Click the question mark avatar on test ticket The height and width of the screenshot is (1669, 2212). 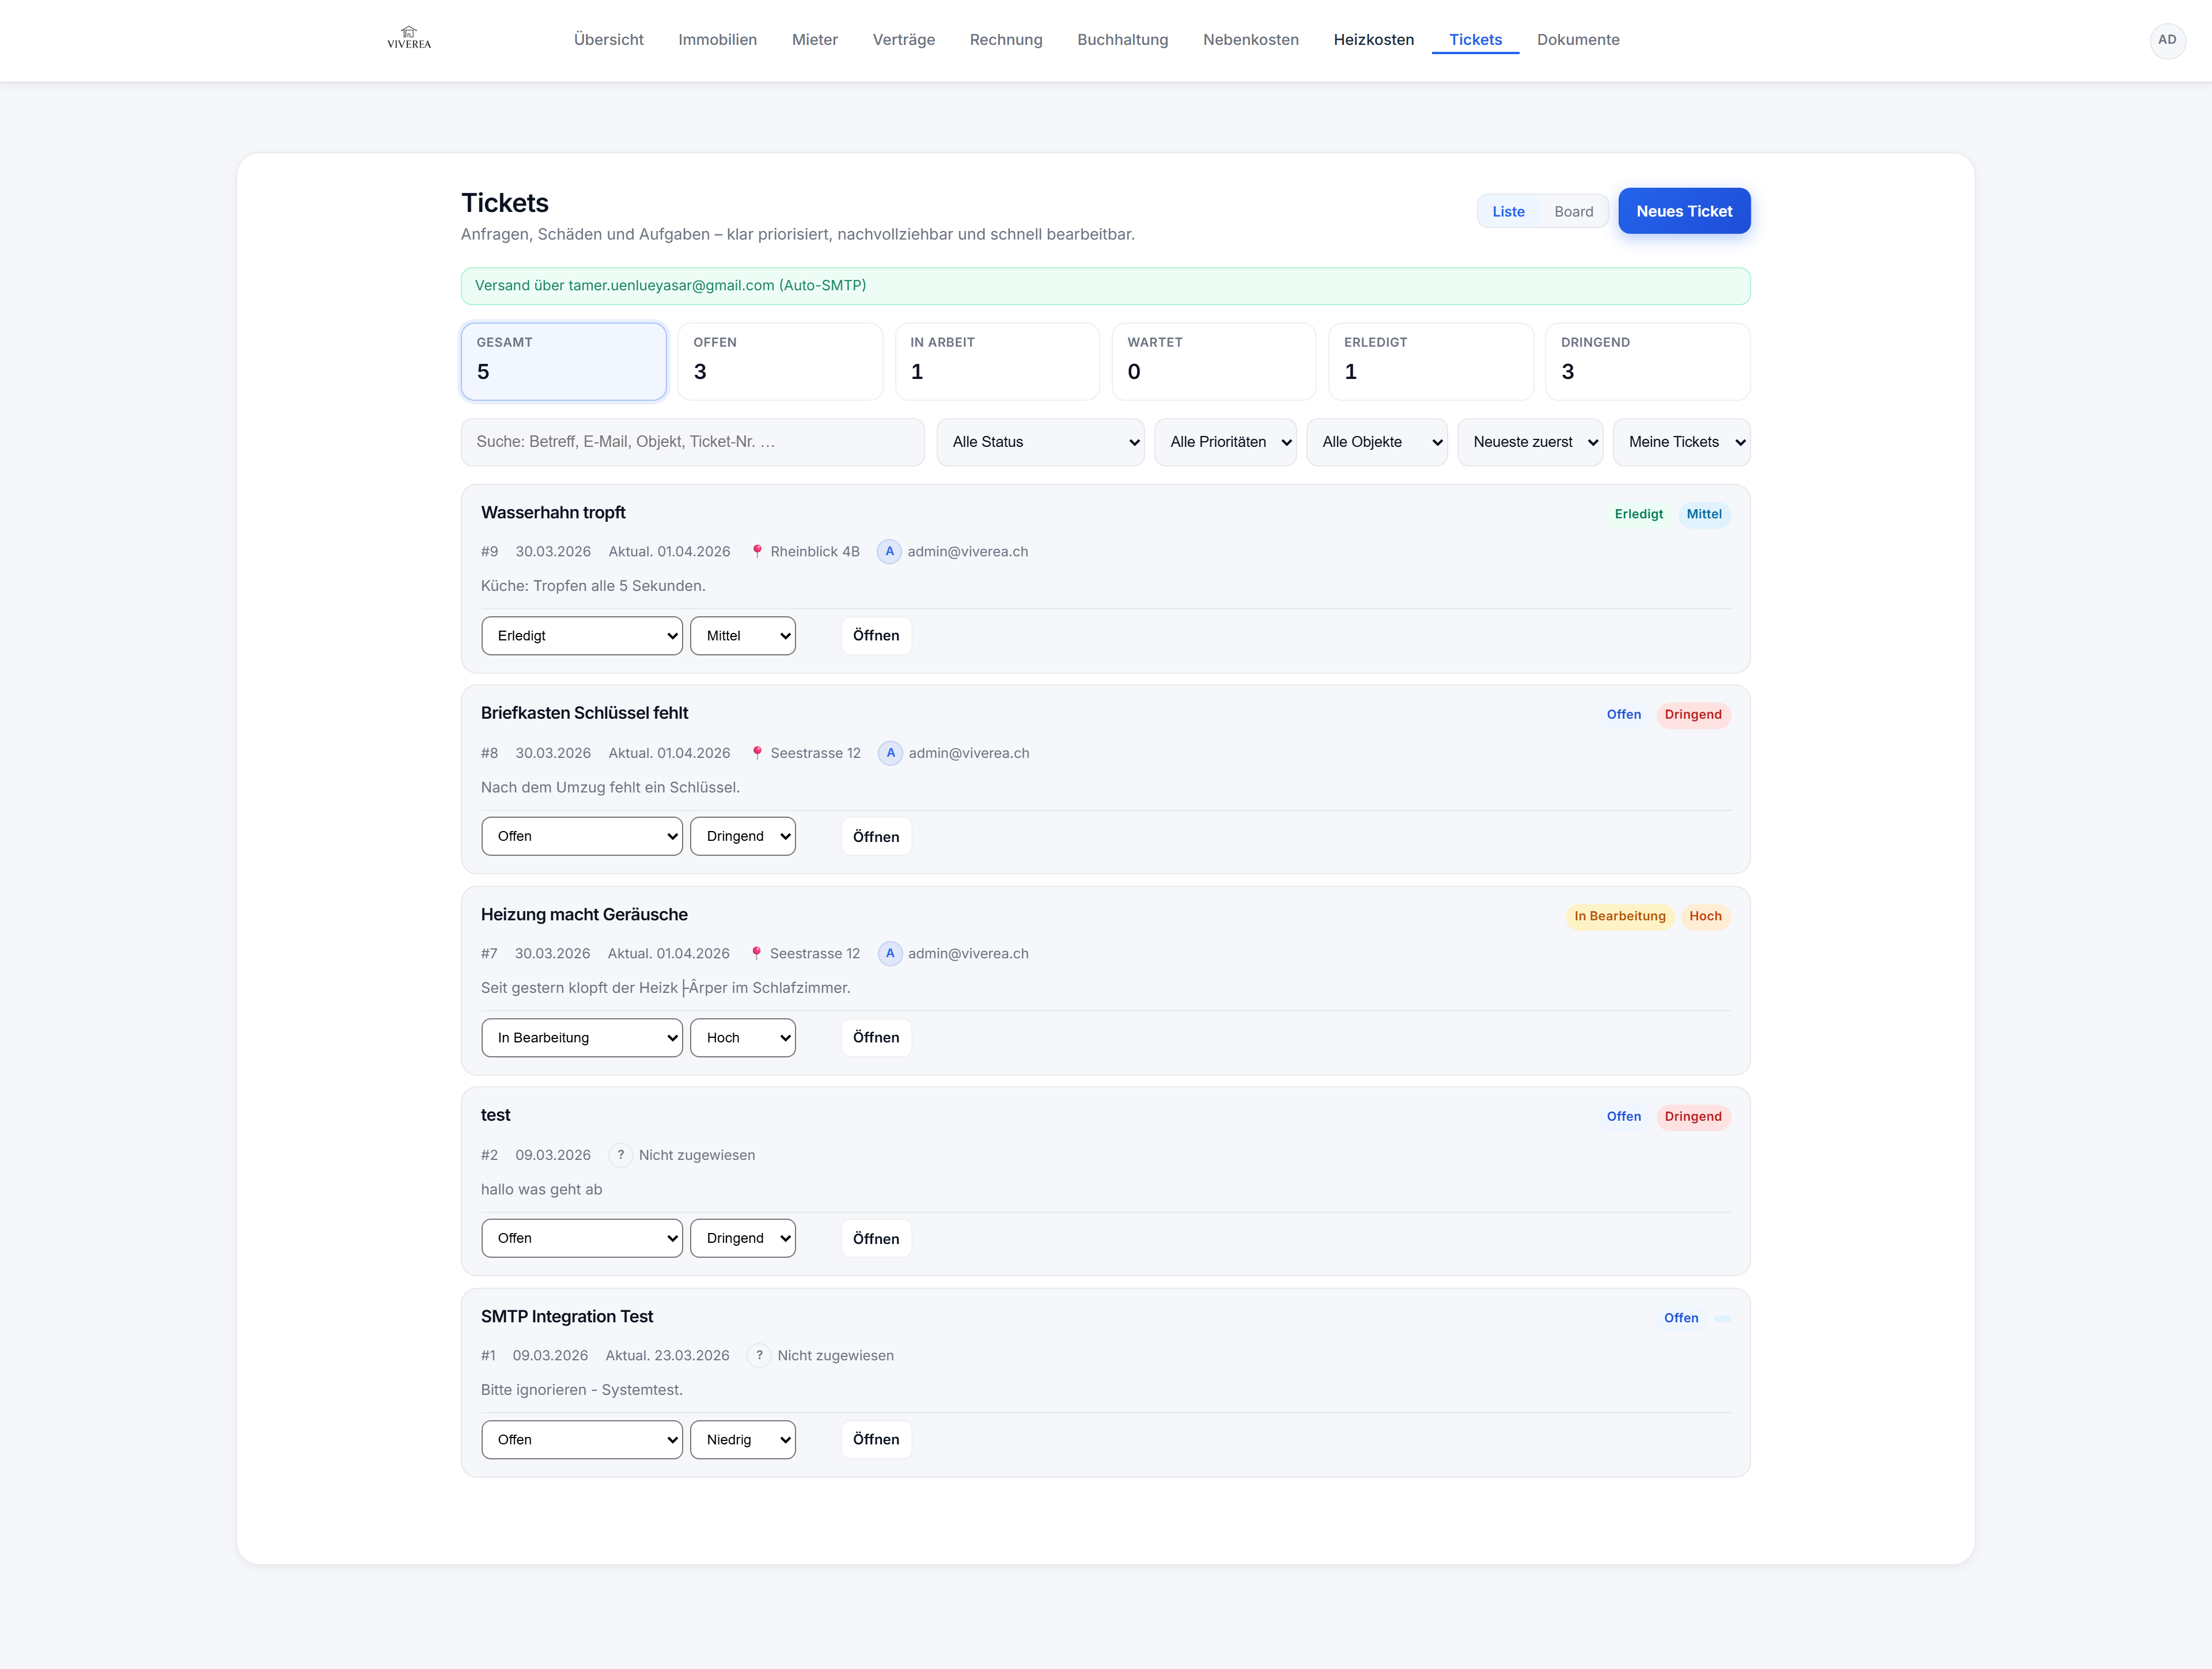[620, 1155]
